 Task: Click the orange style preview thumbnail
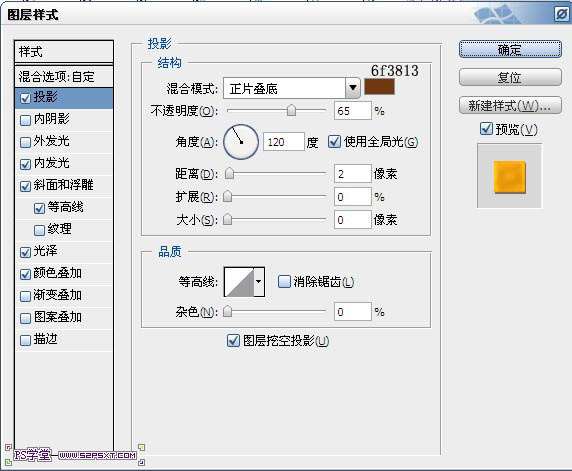[x=510, y=176]
